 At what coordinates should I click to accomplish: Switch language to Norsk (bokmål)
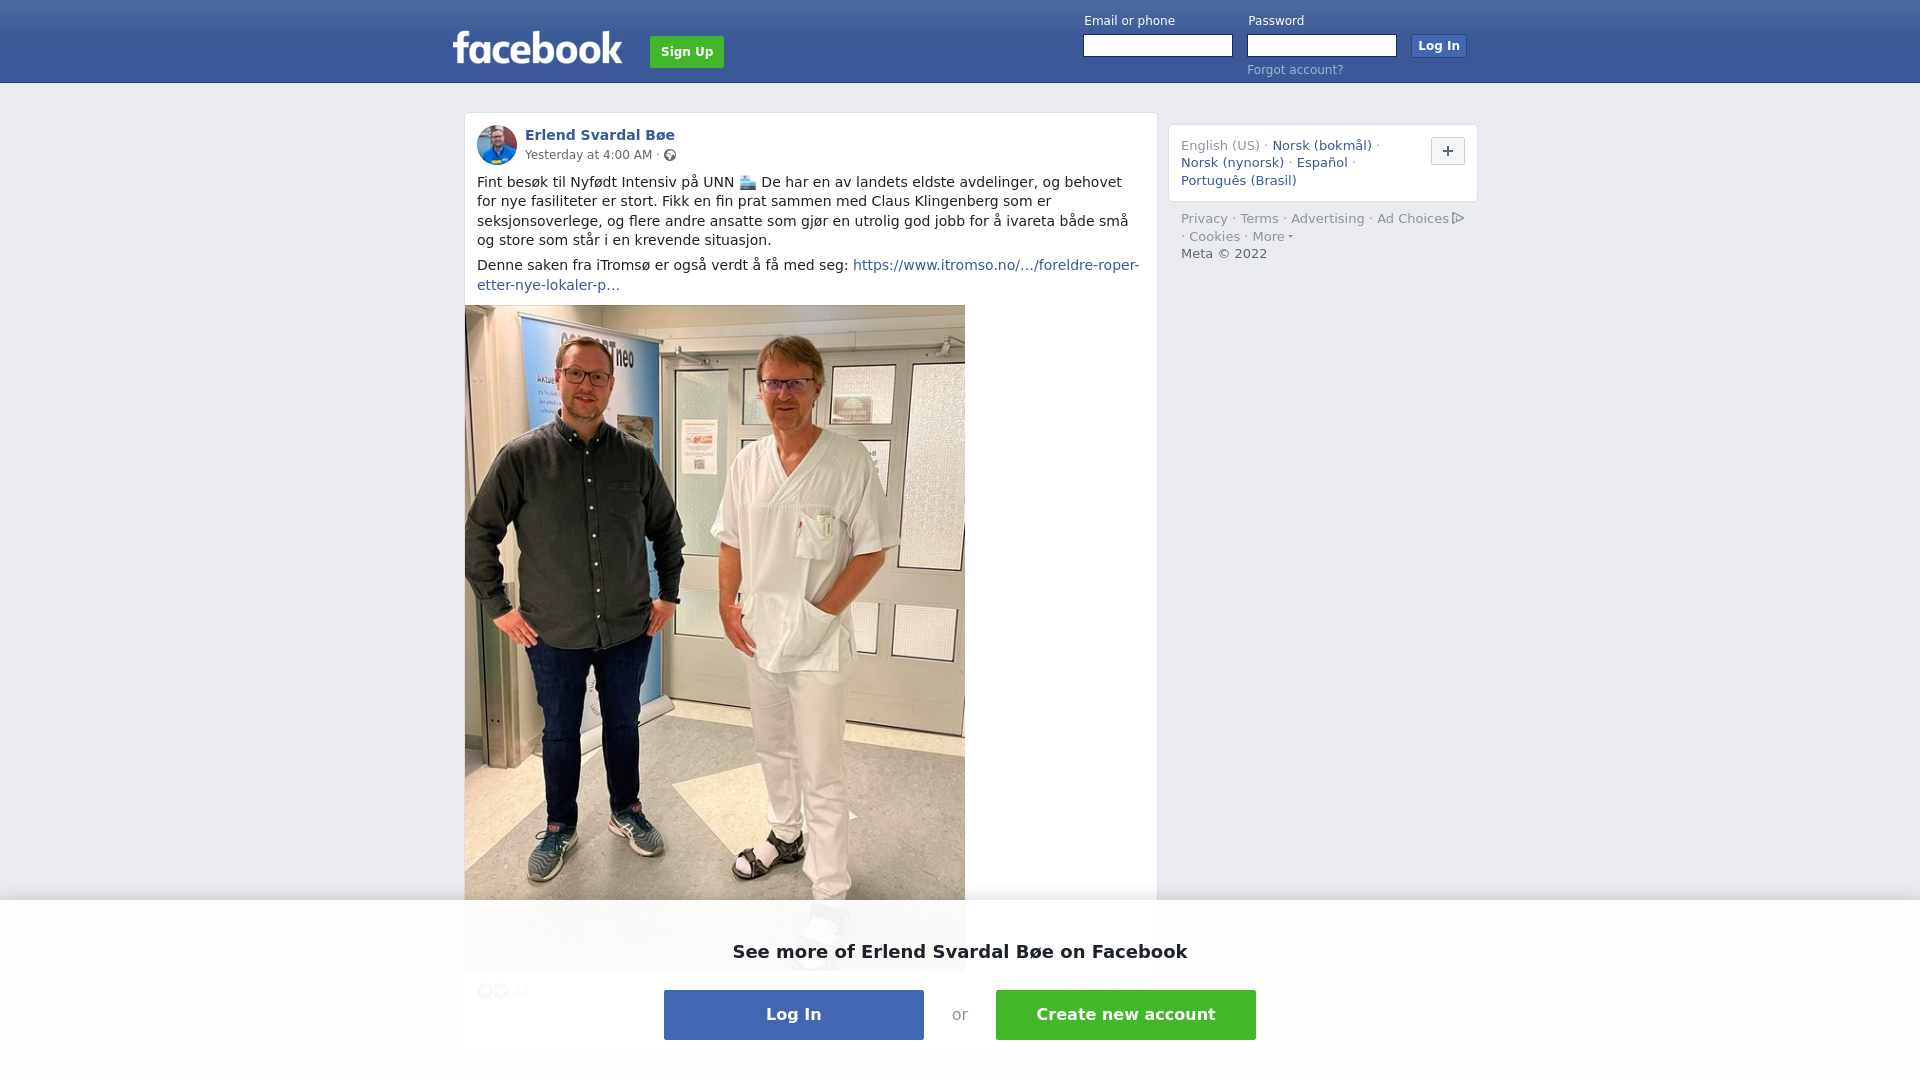[x=1322, y=146]
